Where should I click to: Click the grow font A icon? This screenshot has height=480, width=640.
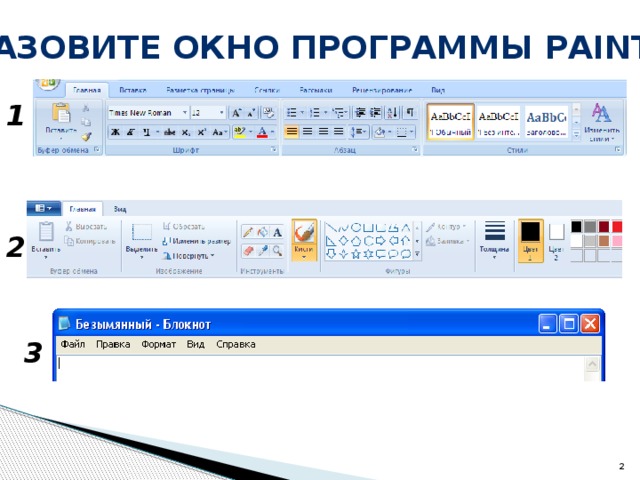(x=236, y=113)
